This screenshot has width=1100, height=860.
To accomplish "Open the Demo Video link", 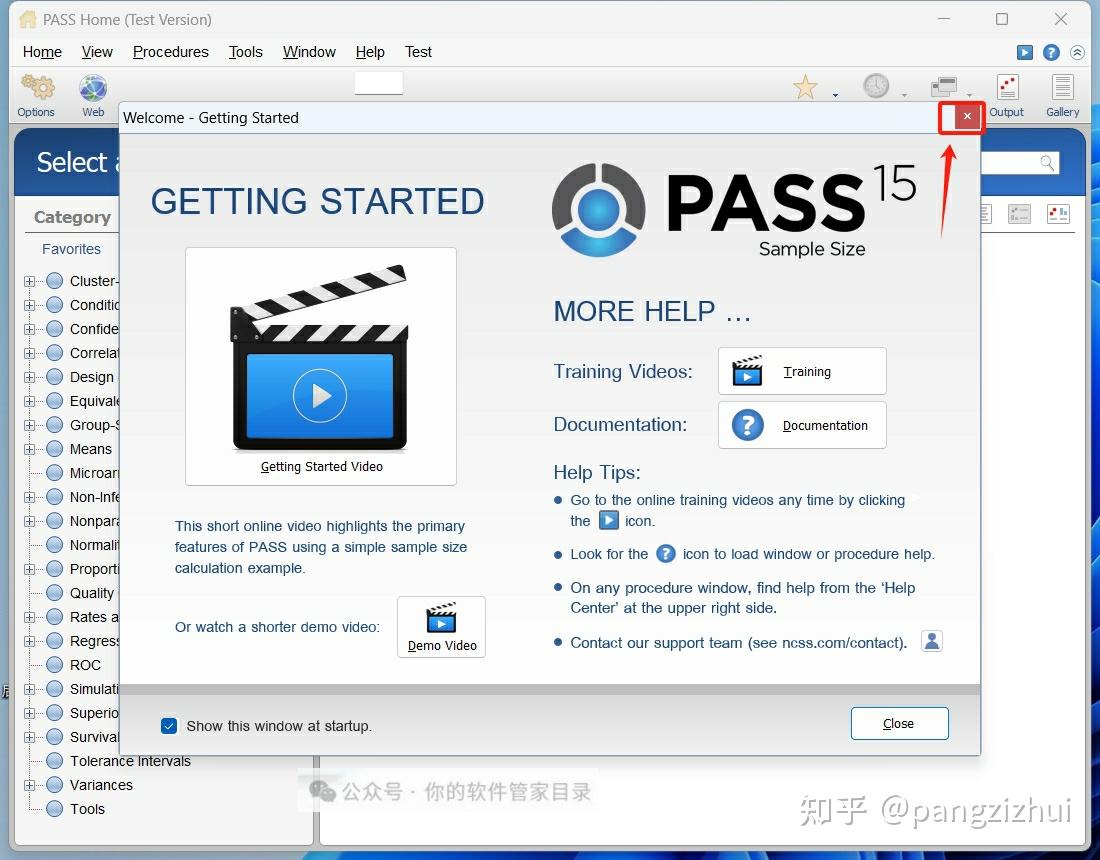I will coord(441,627).
